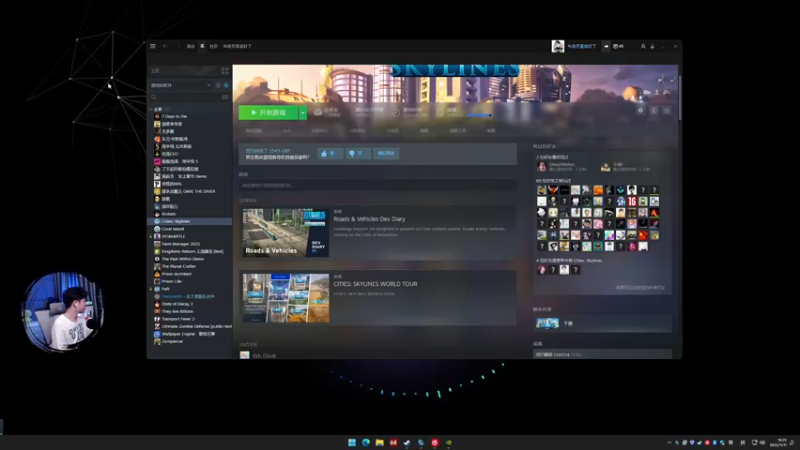
Task: Click thumbs down recommend button
Action: pyautogui.click(x=358, y=153)
